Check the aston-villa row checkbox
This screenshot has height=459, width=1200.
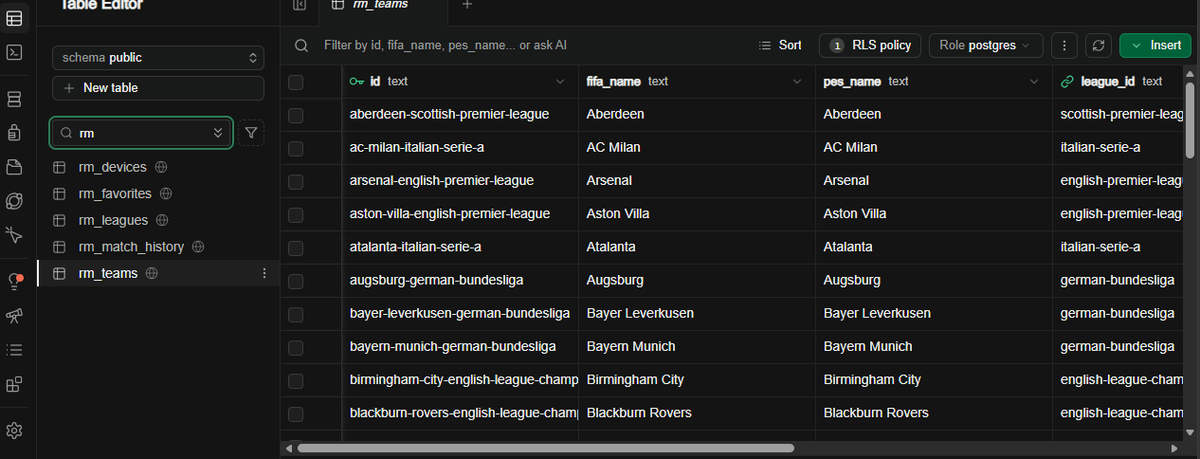[295, 214]
